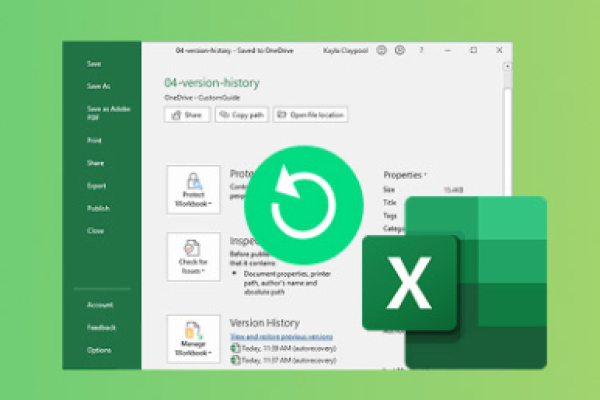Click the smiley feedback icon in title bar
This screenshot has width=600, height=400.
[382, 50]
